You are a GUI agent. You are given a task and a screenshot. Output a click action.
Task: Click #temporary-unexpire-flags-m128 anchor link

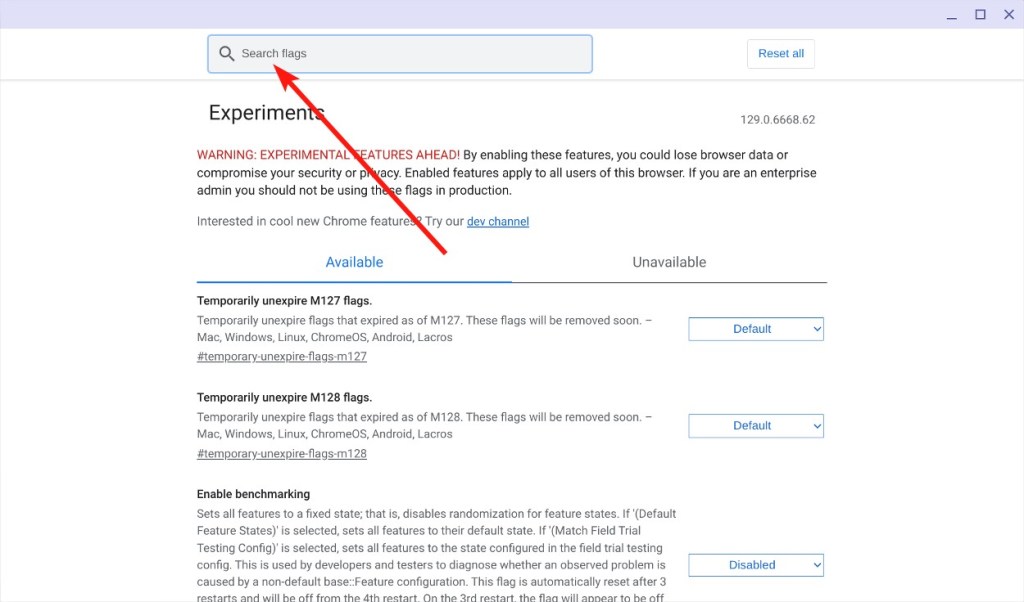click(x=281, y=453)
